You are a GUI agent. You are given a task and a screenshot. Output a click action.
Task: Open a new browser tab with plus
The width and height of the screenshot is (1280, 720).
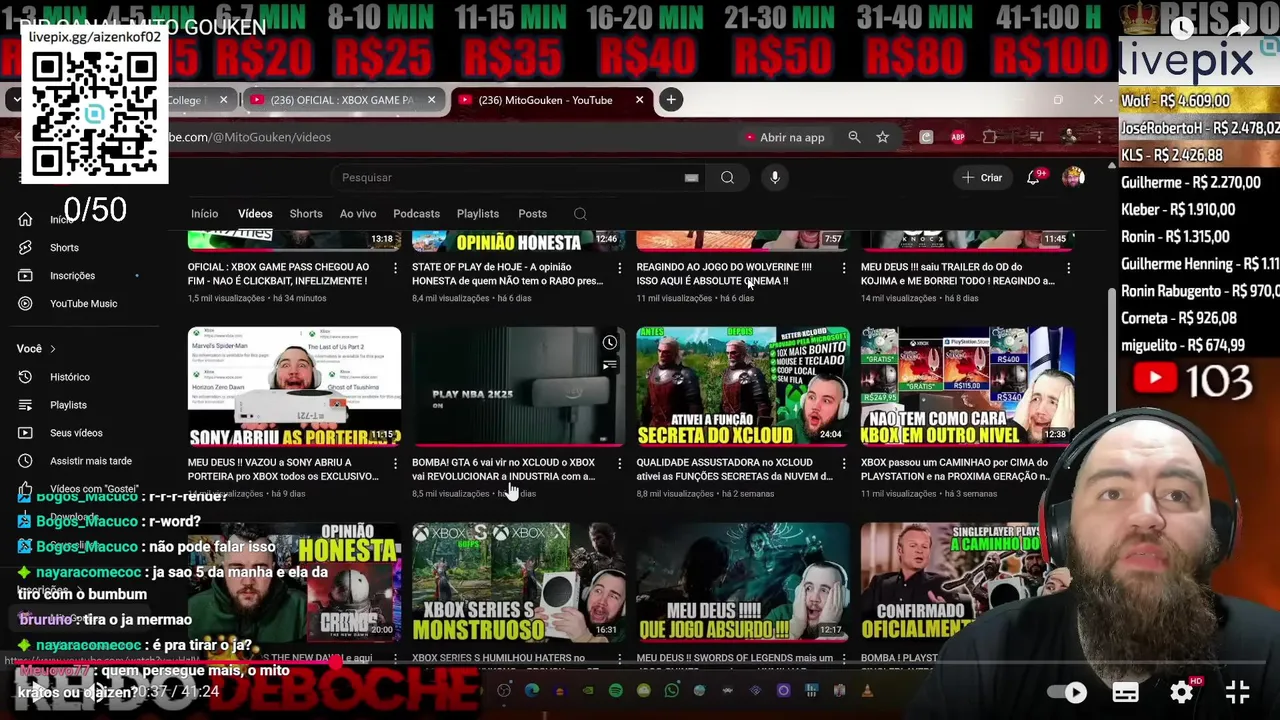coord(671,100)
